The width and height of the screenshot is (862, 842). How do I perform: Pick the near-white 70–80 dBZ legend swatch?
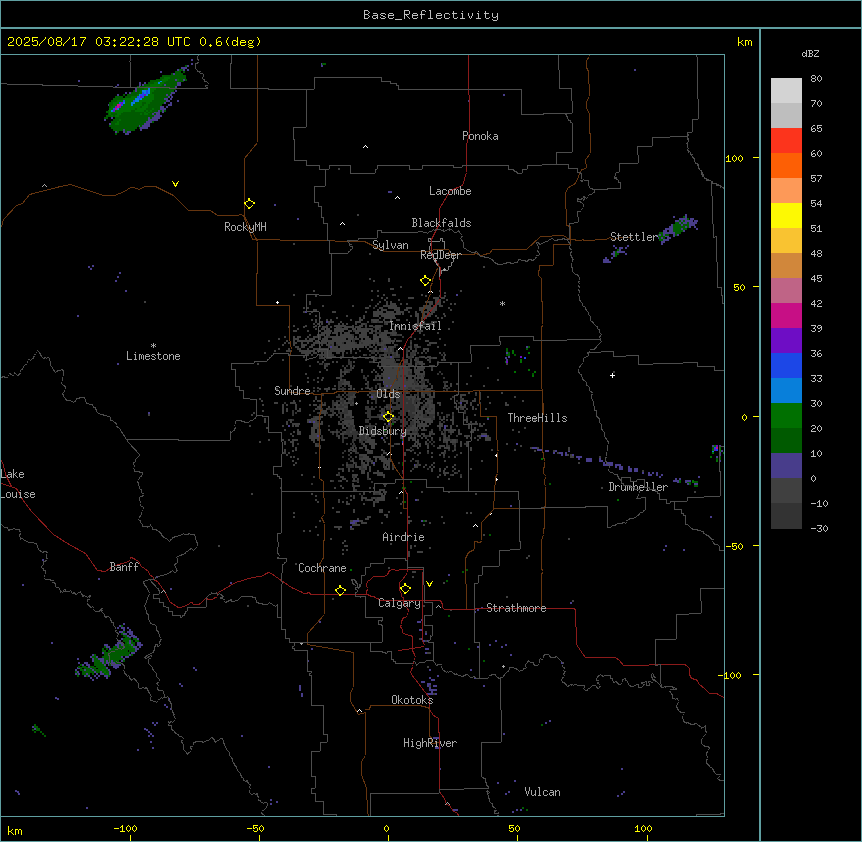(786, 91)
